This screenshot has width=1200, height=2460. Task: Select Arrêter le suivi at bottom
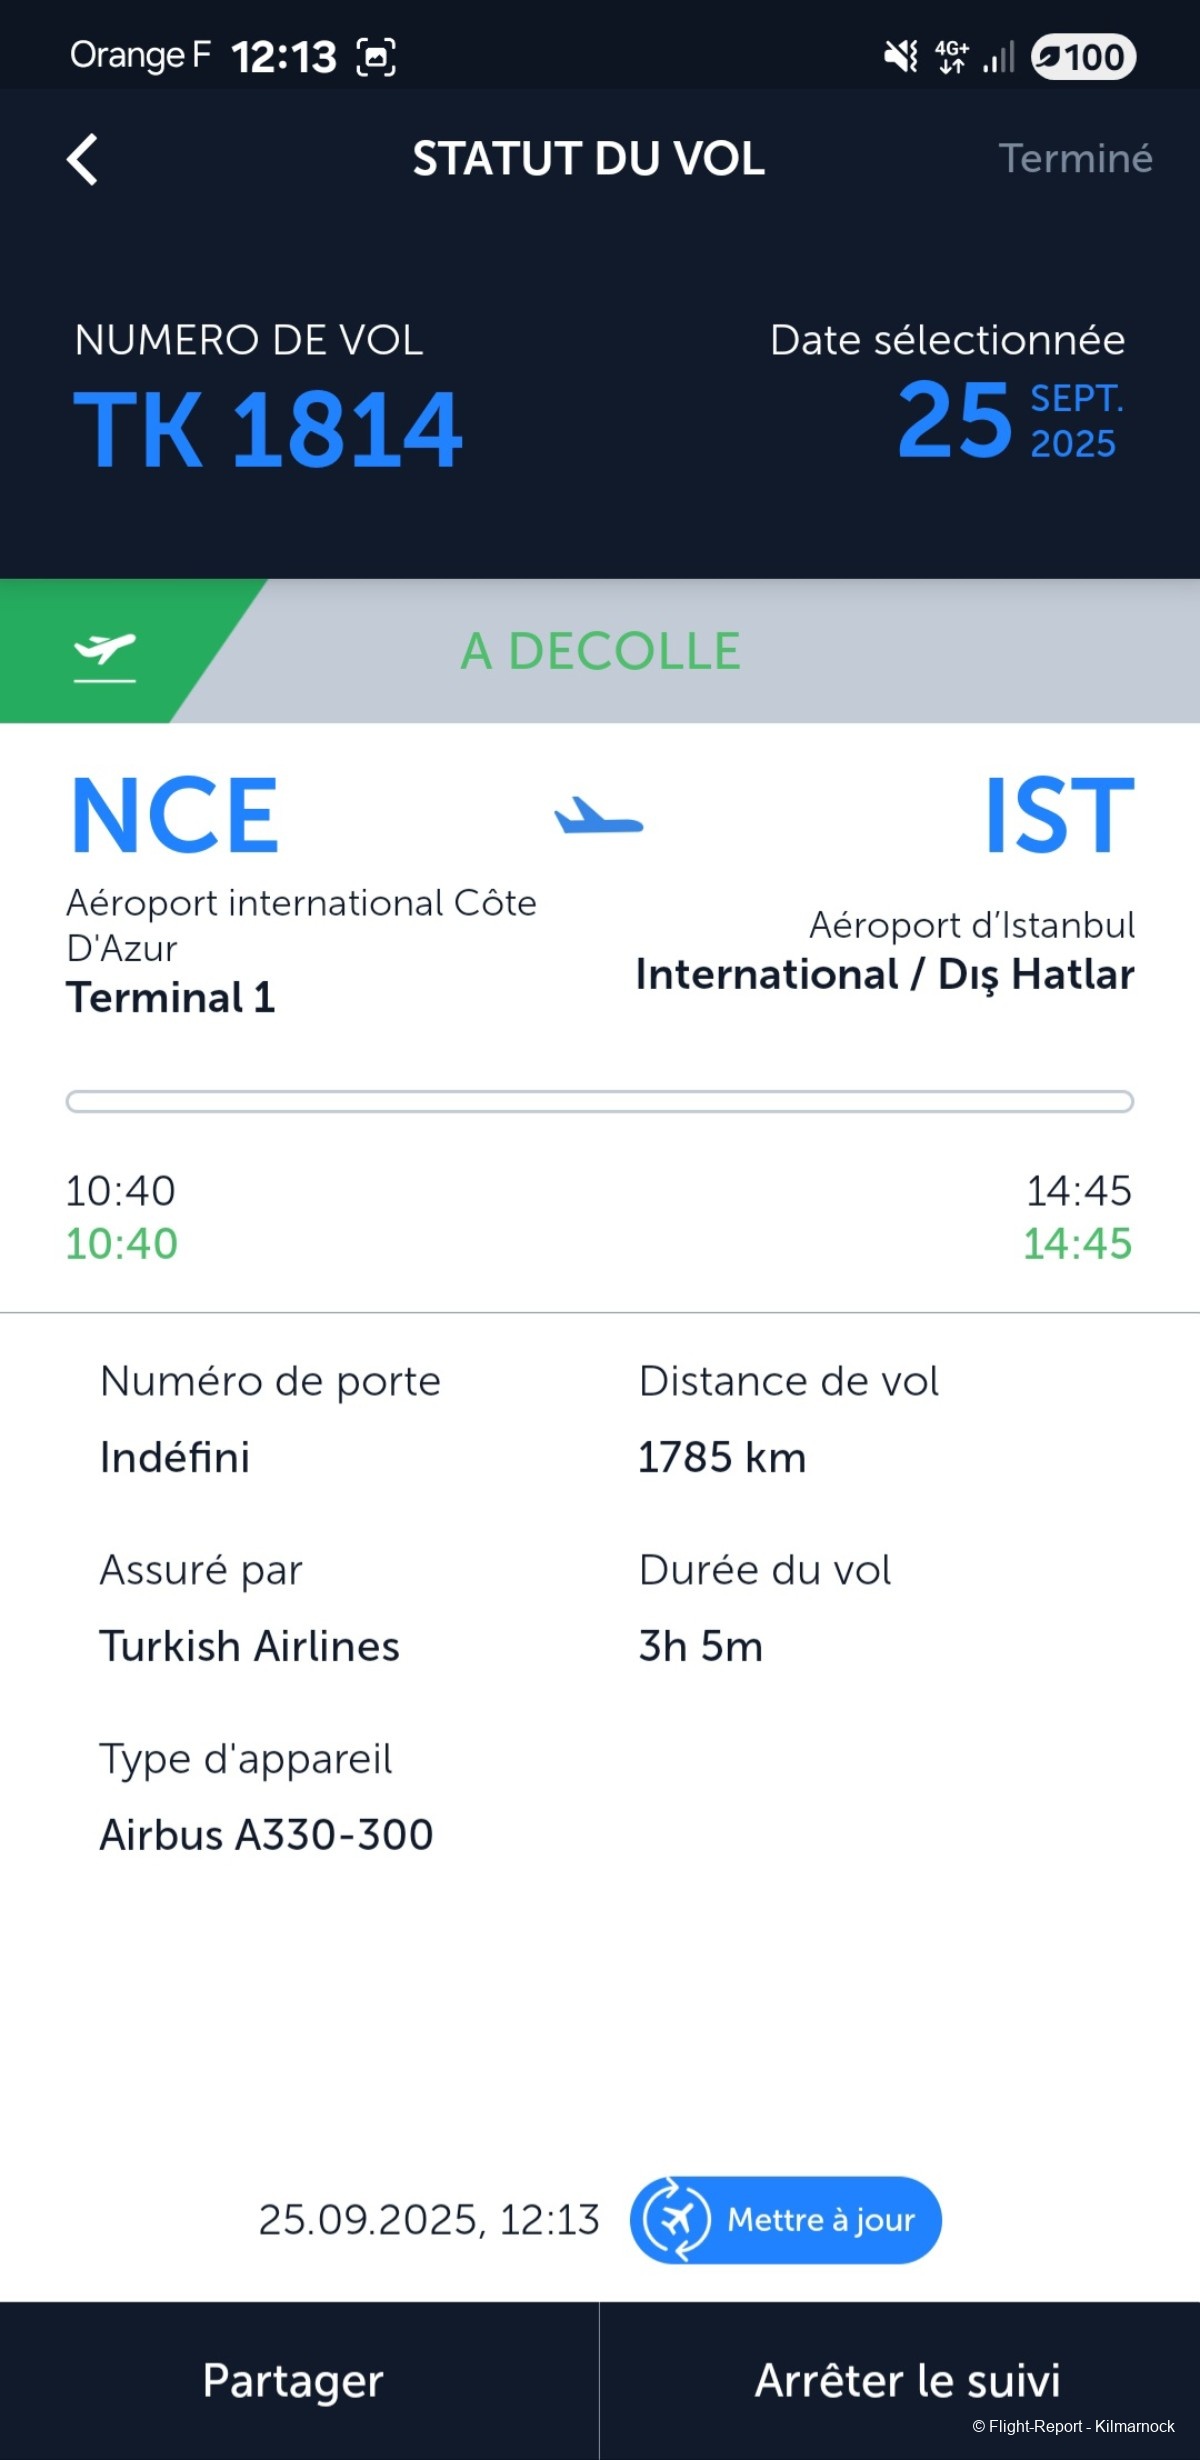click(x=907, y=2380)
